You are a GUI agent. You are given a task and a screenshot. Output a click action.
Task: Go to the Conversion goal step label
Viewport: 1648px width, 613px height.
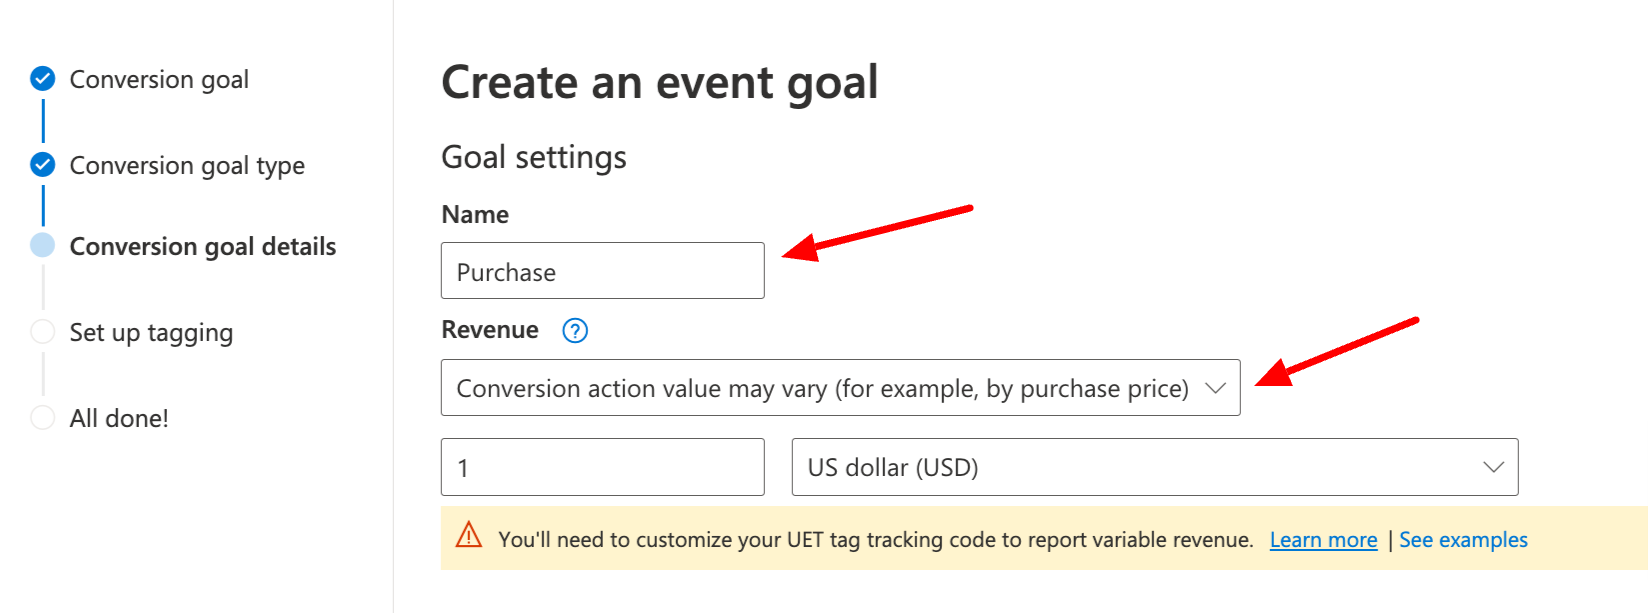[x=159, y=79]
